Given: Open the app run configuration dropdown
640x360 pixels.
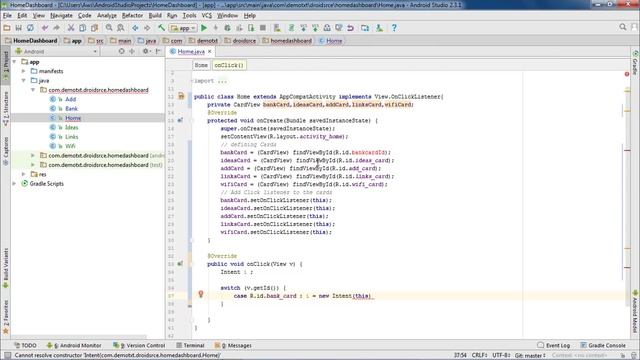Looking at the screenshot, I should click(183, 28).
